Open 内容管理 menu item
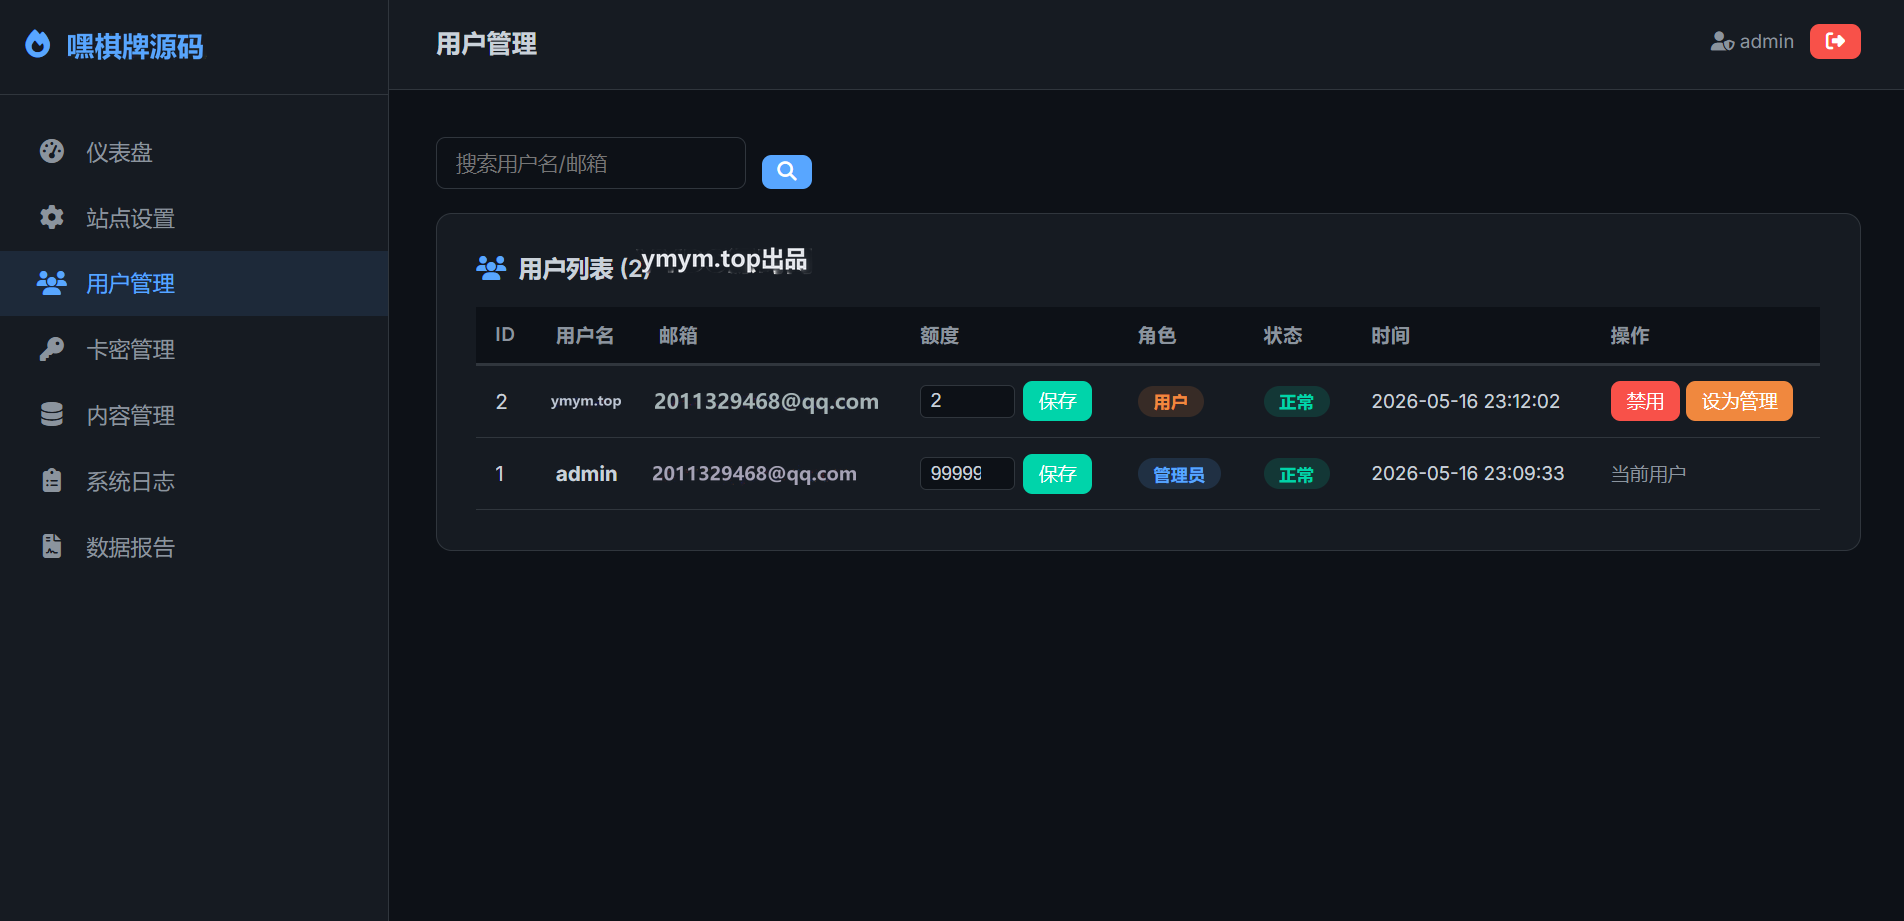The image size is (1904, 921). [194, 415]
